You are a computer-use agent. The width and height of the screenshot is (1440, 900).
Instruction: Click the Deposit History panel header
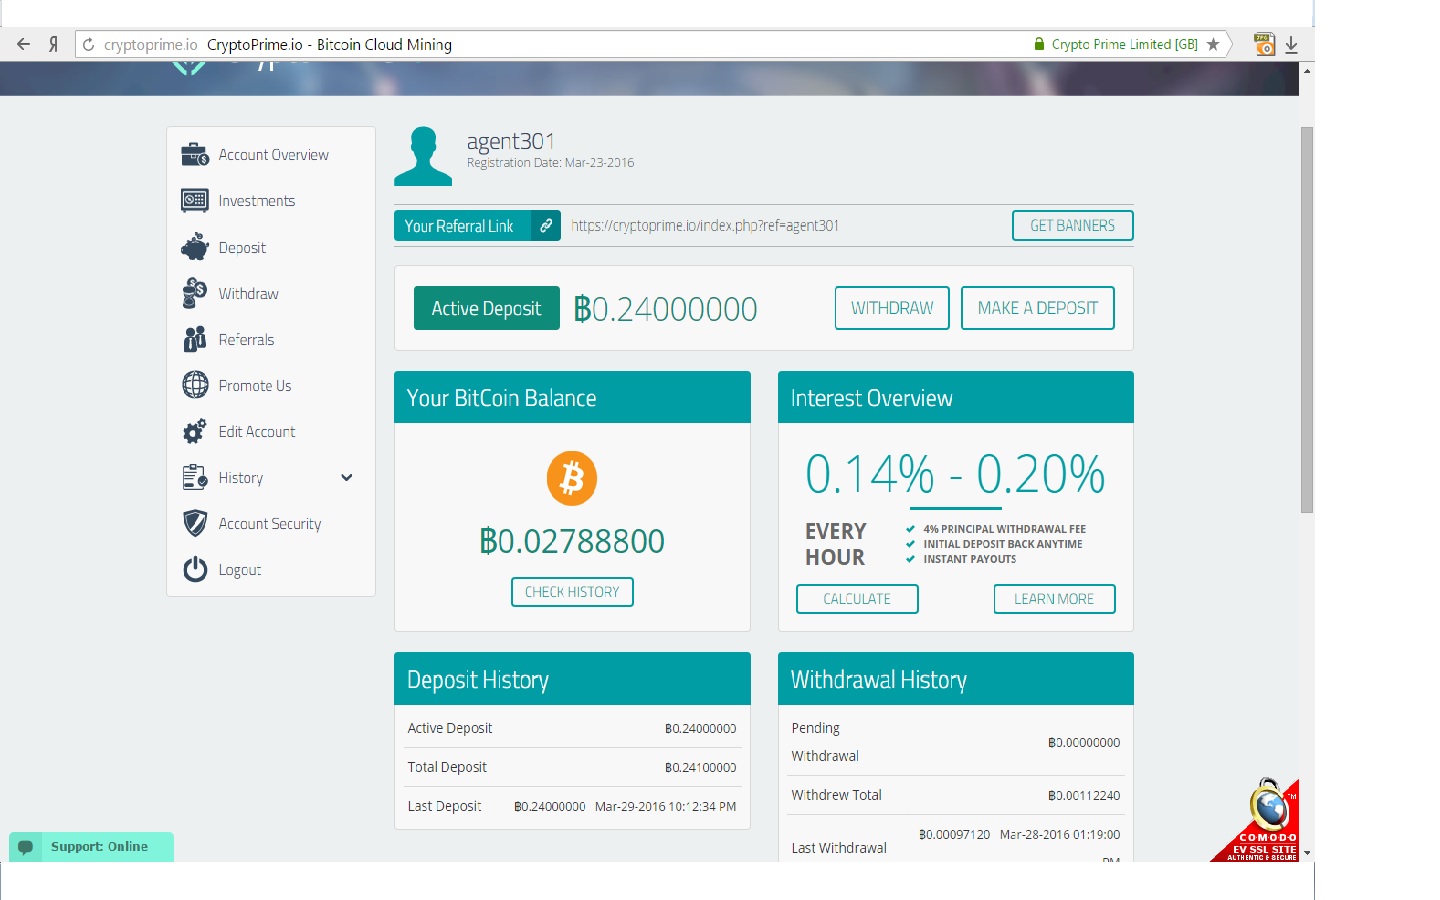click(572, 679)
